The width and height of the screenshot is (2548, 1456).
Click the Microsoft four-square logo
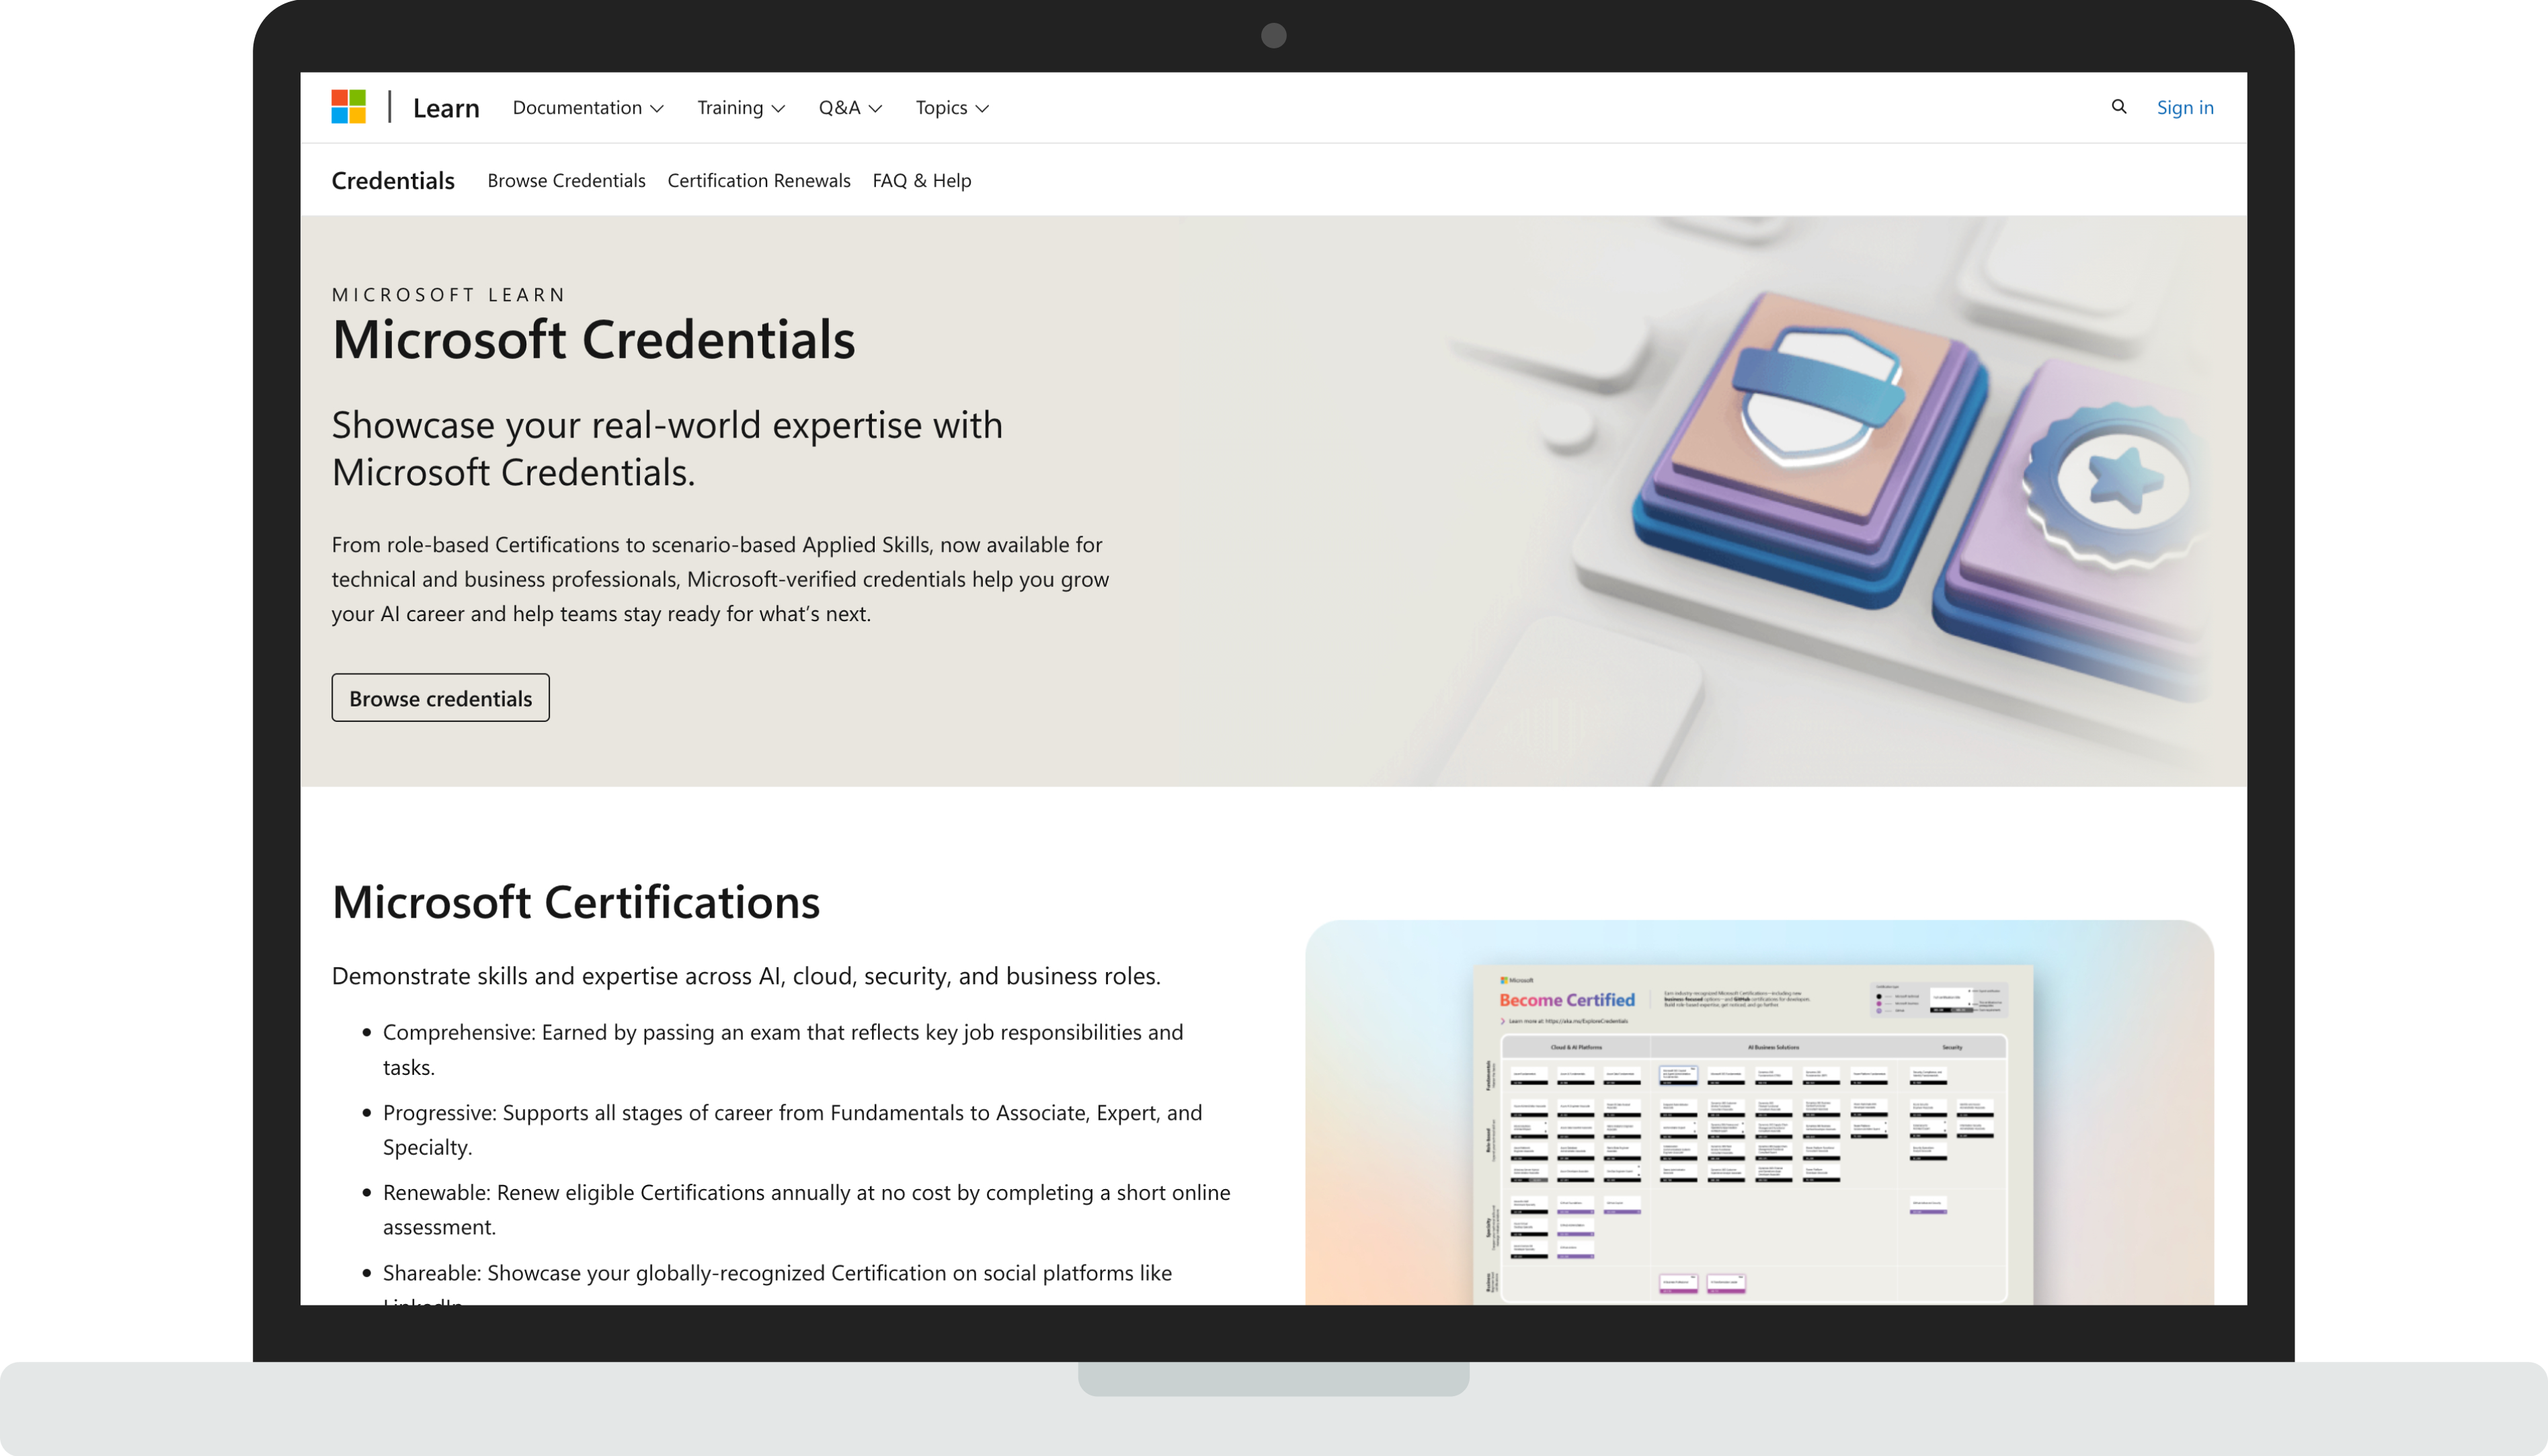coord(348,107)
